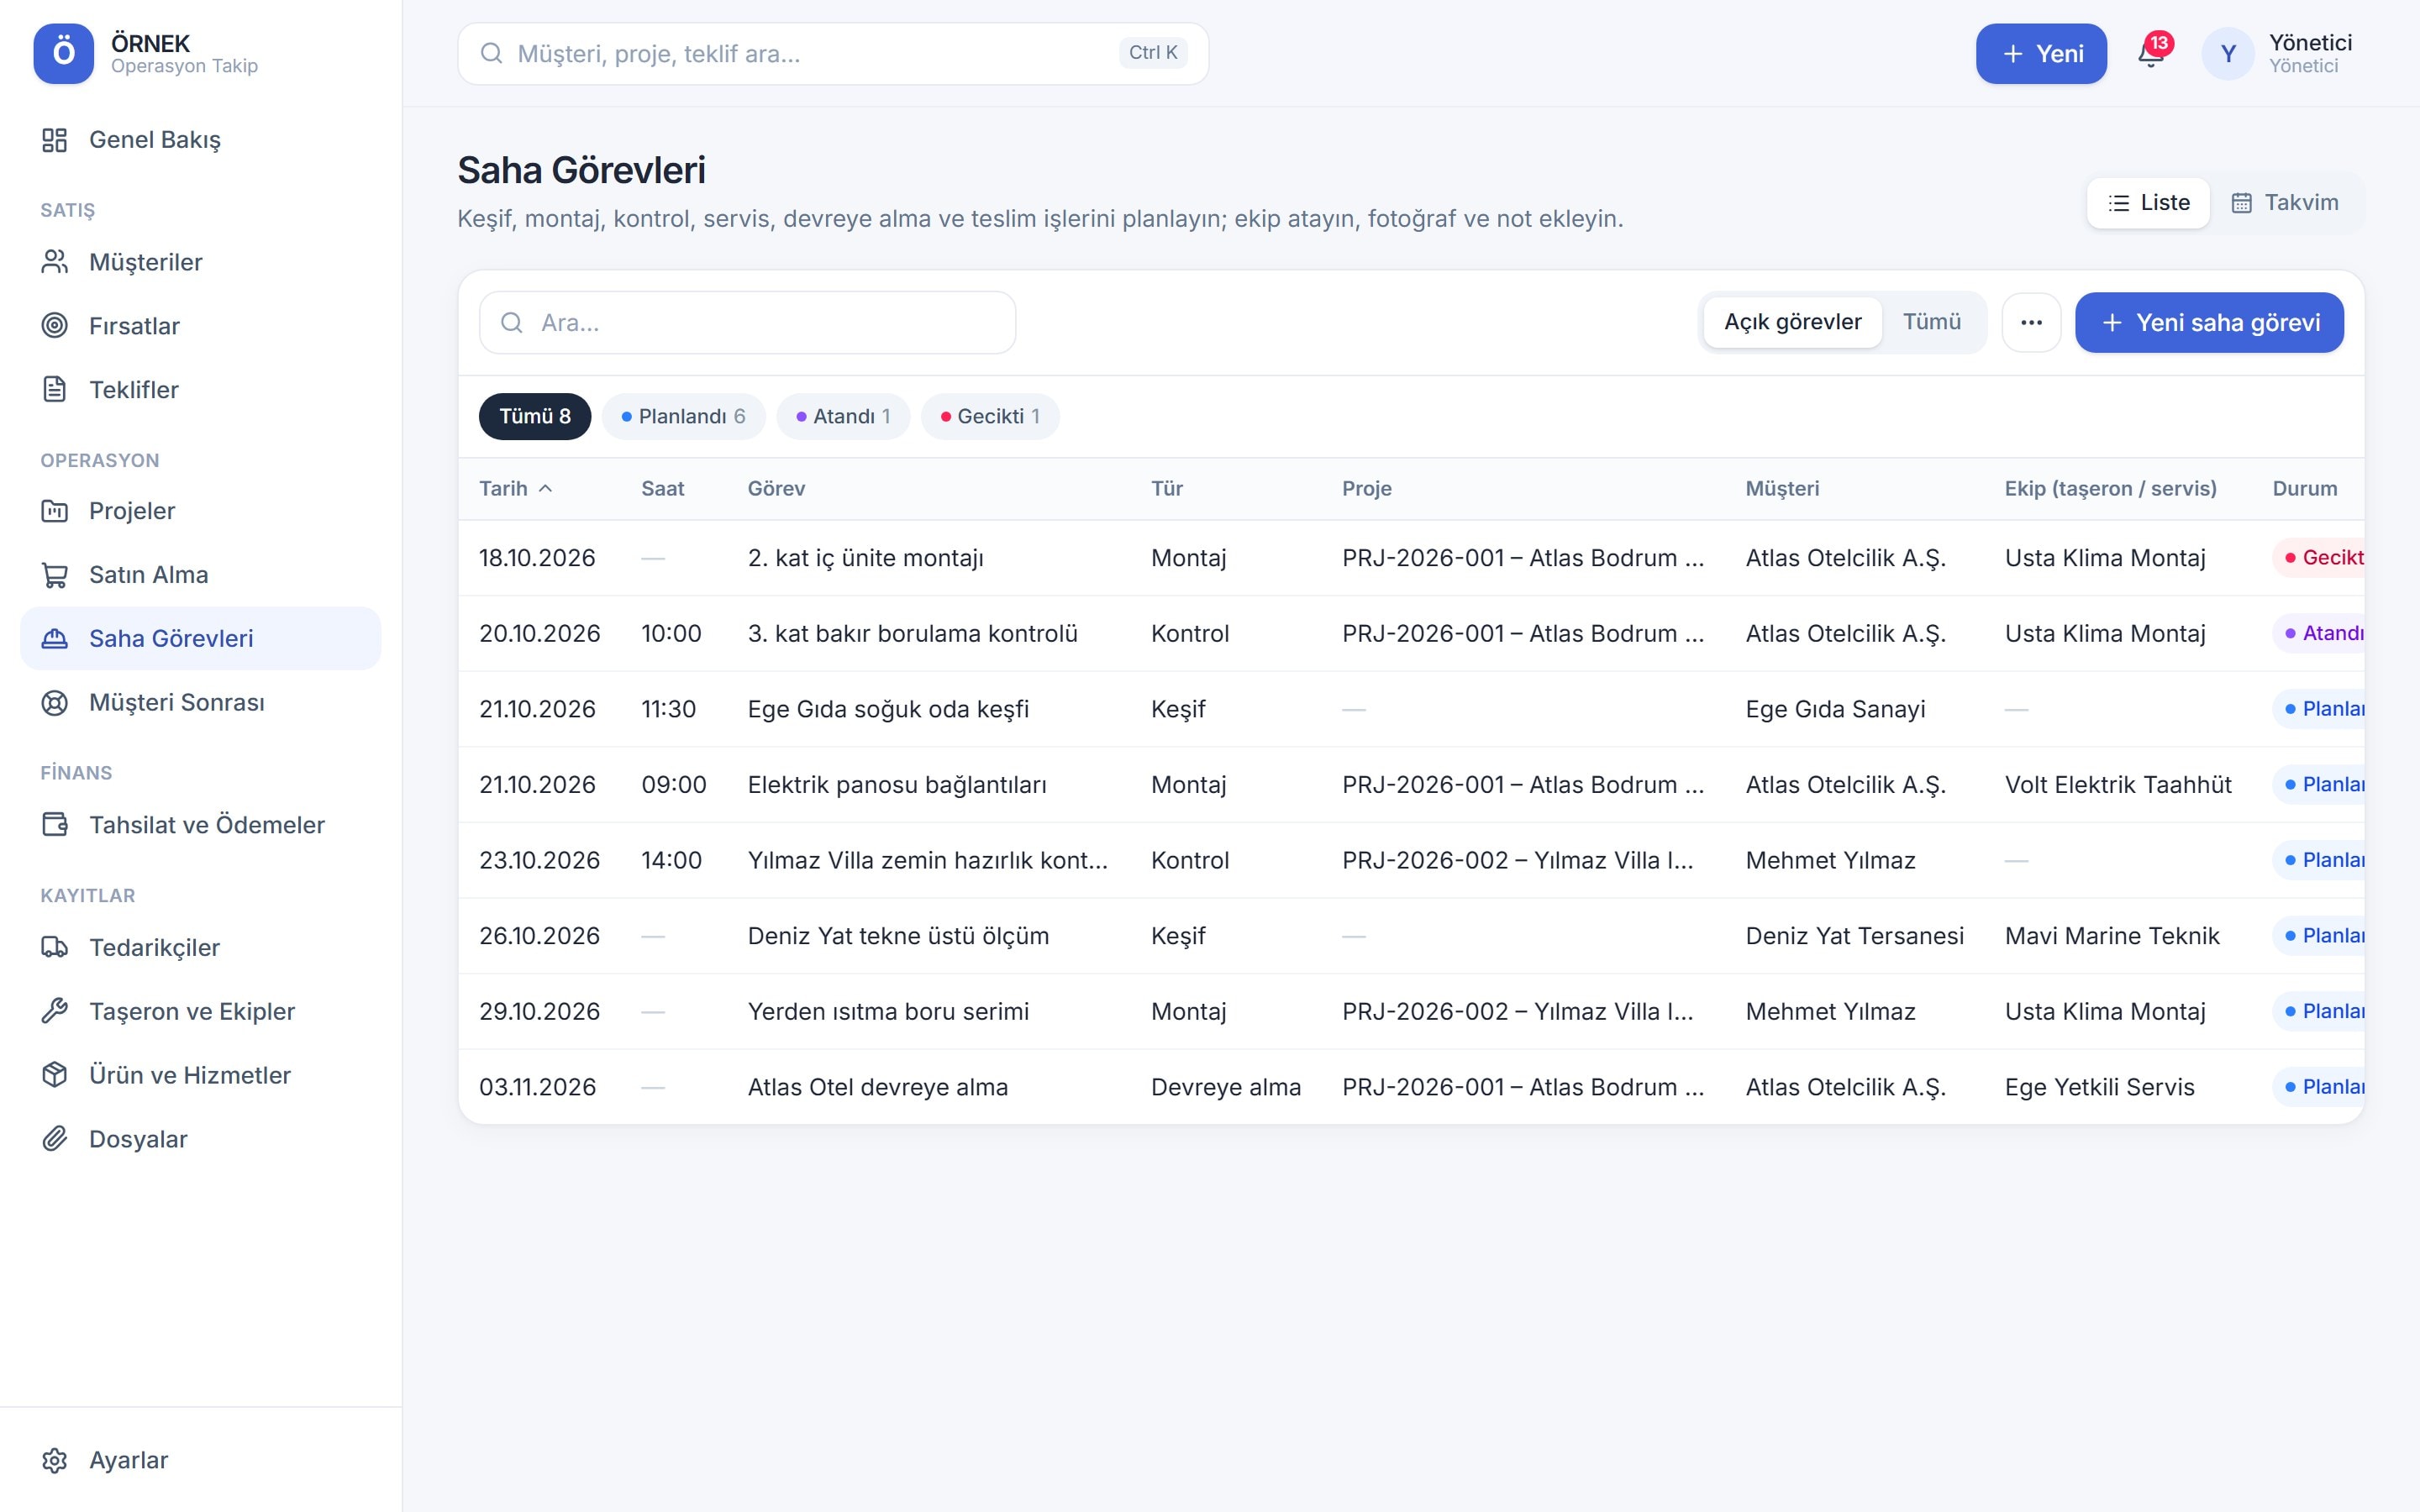Filter by Planlandı 6 chip
2420x1512 pixels.
tap(684, 416)
